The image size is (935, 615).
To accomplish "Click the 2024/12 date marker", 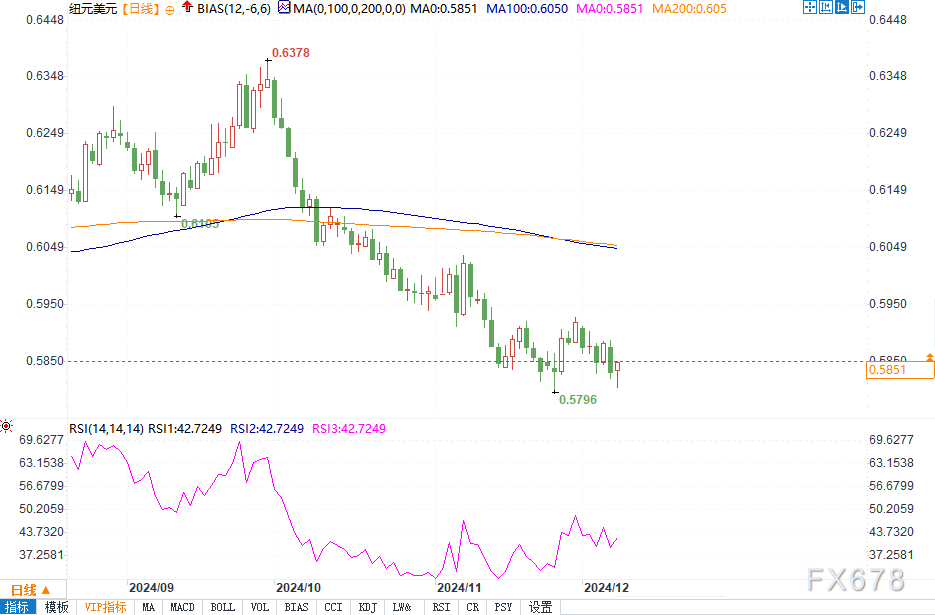I will [606, 588].
